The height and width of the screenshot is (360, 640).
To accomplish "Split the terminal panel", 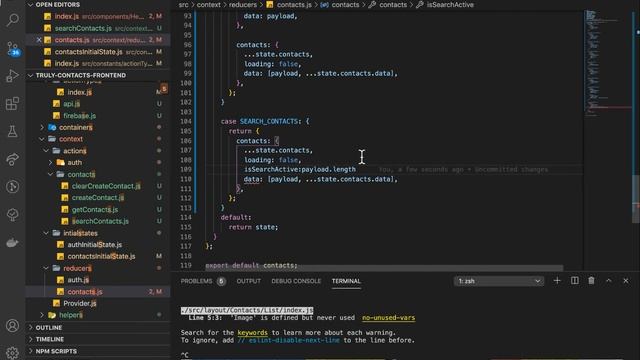I will point(574,281).
